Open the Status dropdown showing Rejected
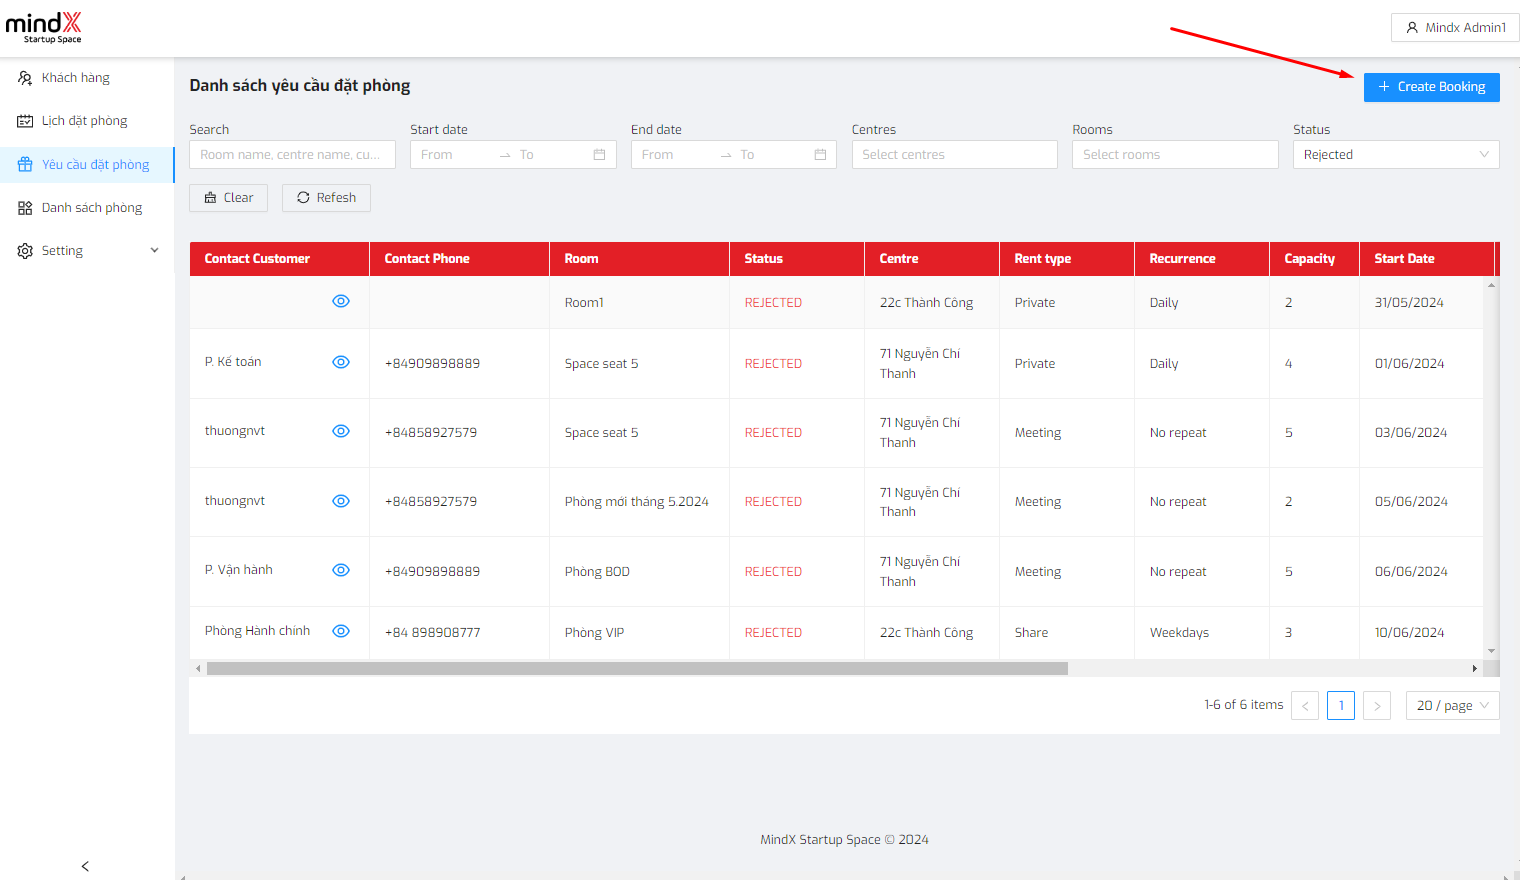This screenshot has height=880, width=1520. (x=1395, y=155)
